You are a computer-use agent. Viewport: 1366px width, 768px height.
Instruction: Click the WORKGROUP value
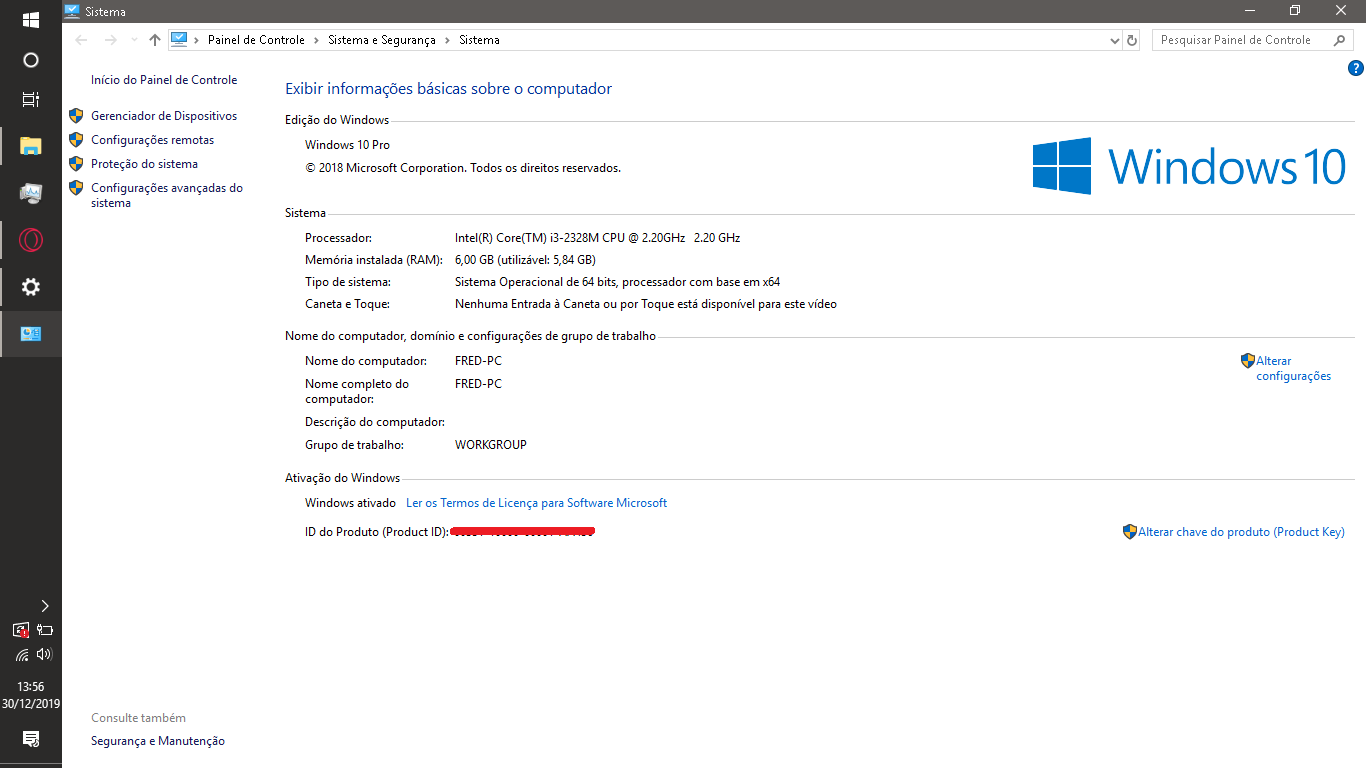(490, 445)
